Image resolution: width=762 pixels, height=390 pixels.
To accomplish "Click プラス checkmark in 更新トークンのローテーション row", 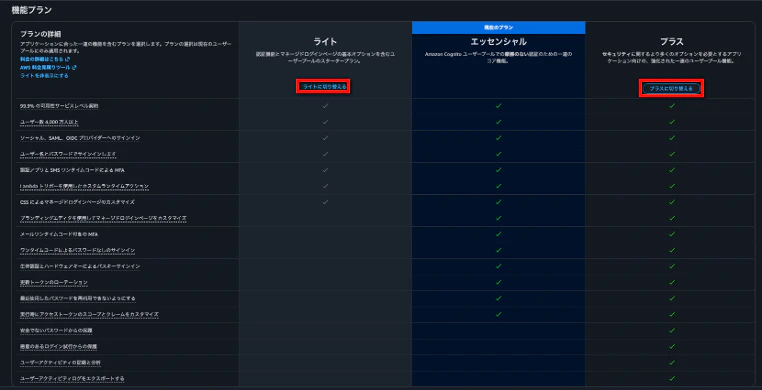I will pos(672,282).
